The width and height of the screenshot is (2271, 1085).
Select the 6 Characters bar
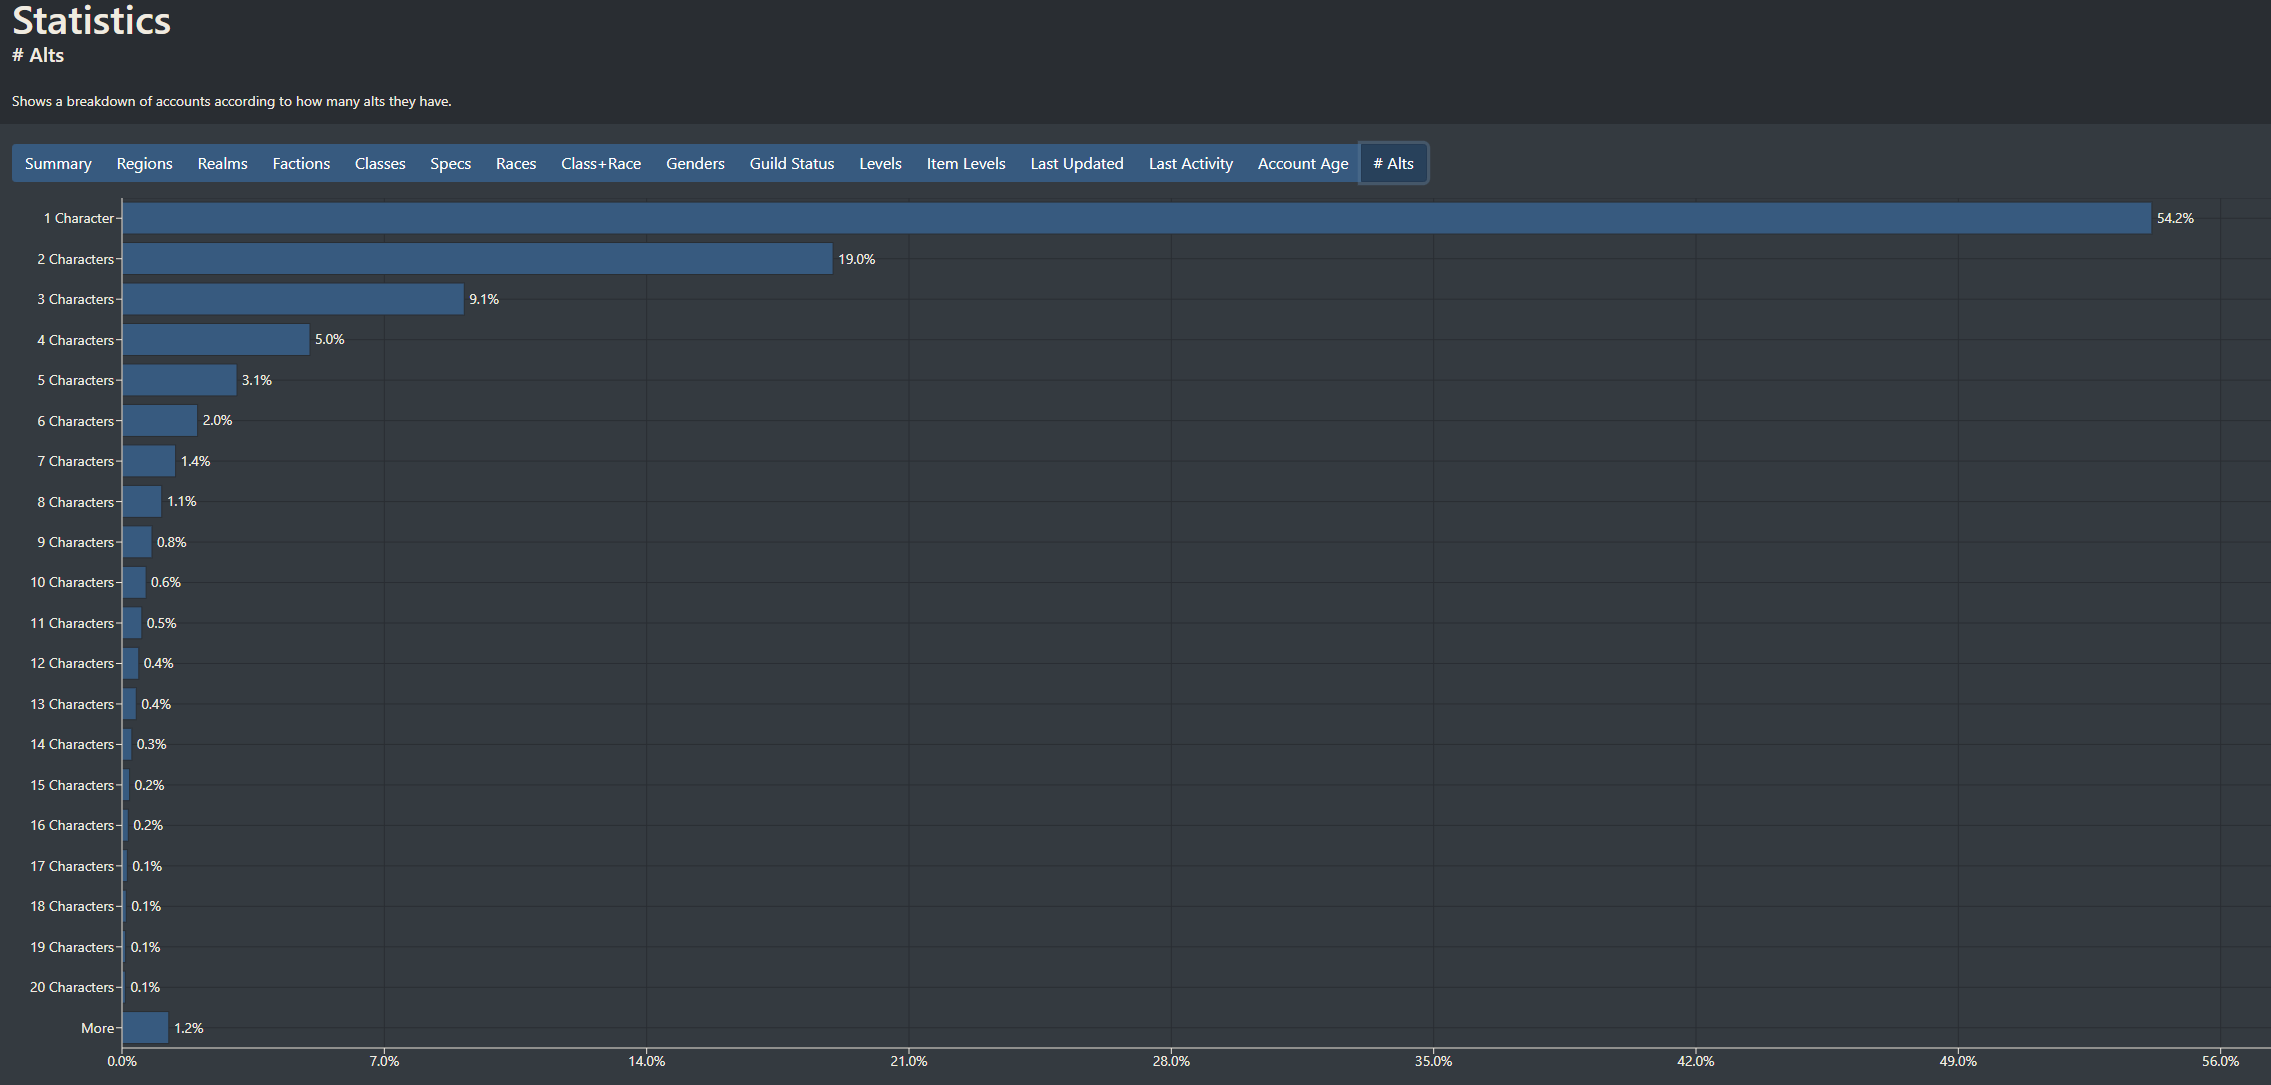[x=160, y=421]
